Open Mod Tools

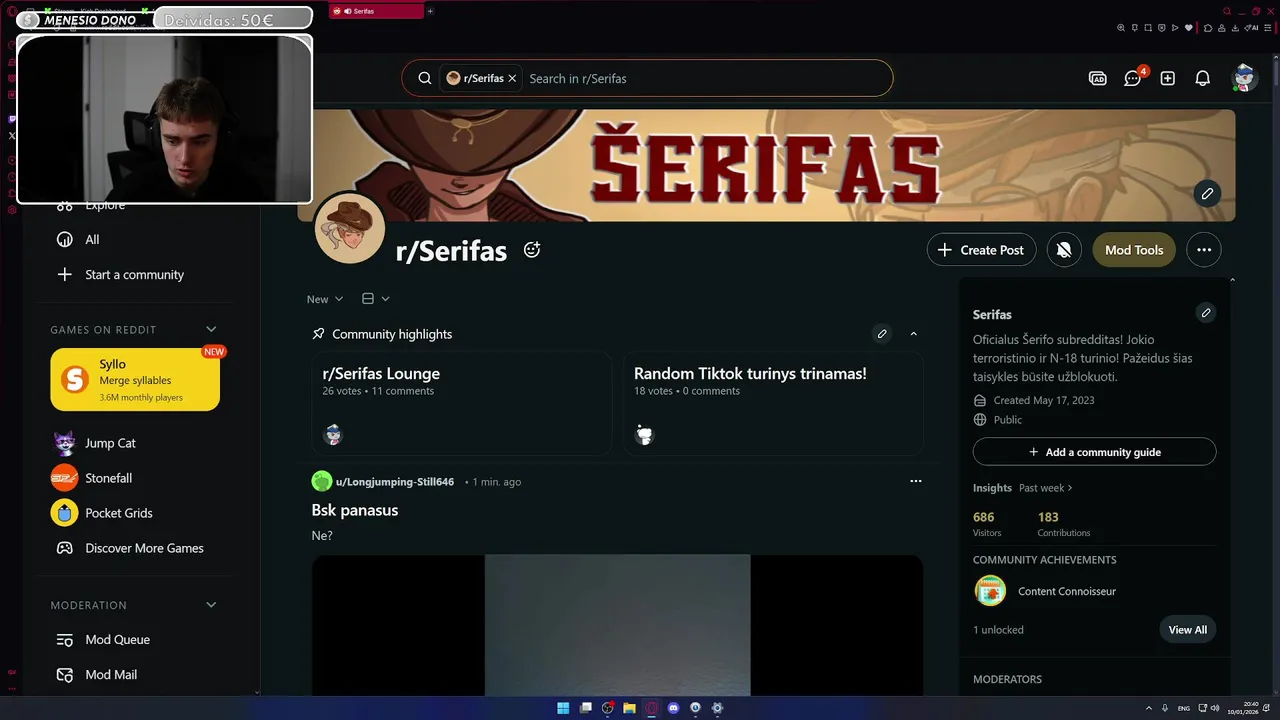click(1134, 250)
